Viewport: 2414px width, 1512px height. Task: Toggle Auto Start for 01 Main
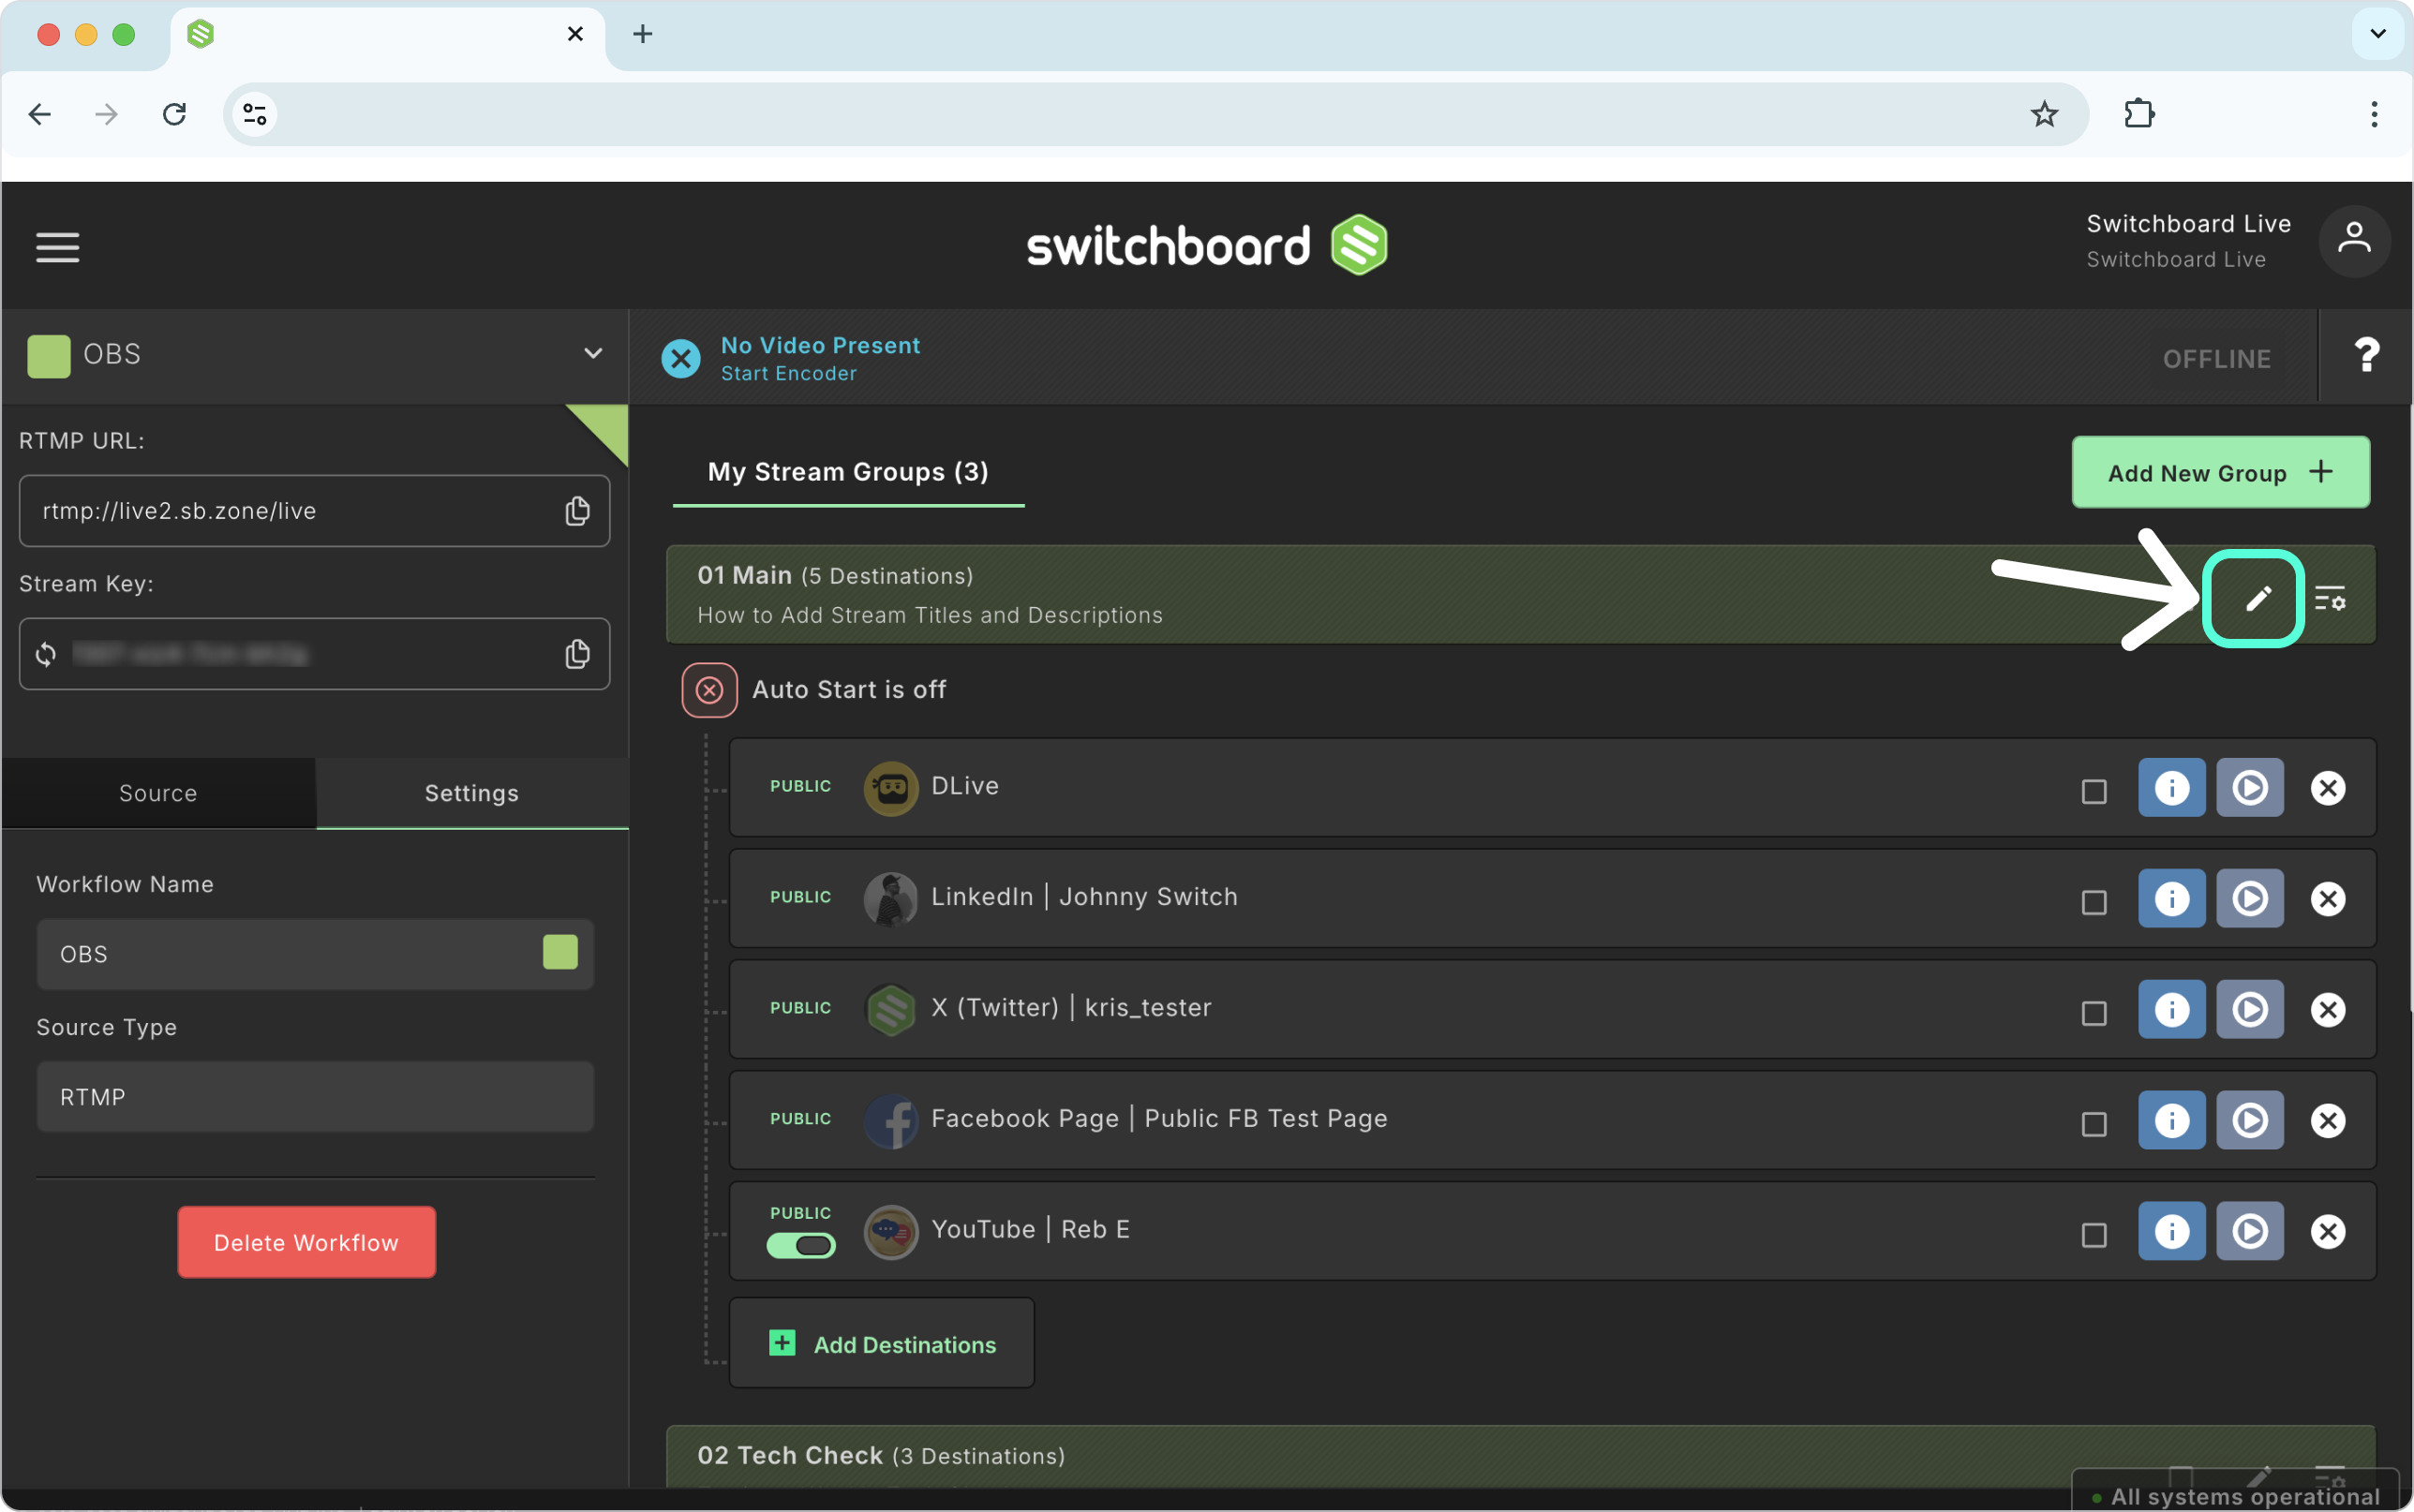(709, 690)
